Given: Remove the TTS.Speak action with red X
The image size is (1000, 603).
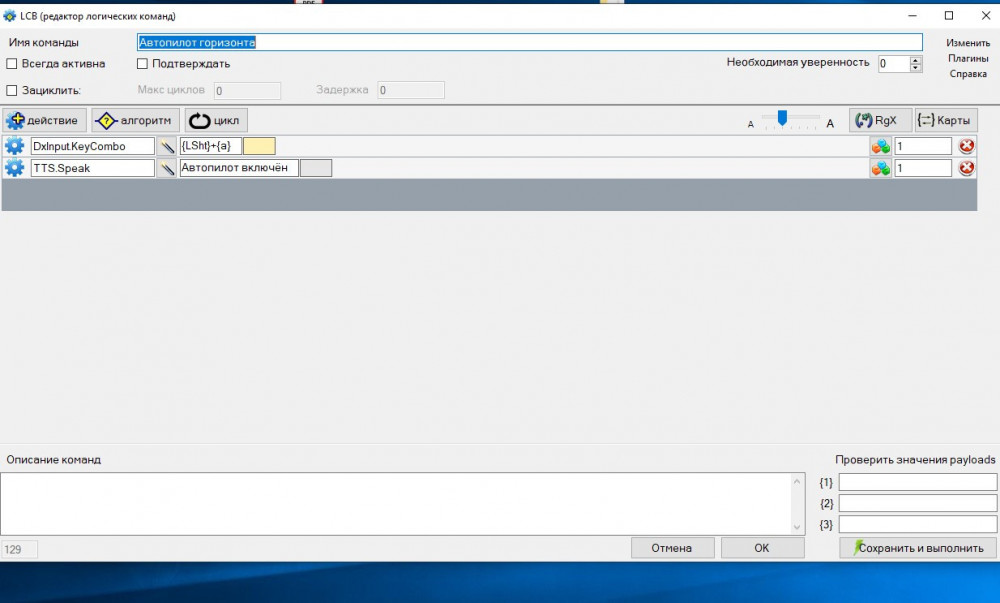Looking at the screenshot, I should [967, 168].
